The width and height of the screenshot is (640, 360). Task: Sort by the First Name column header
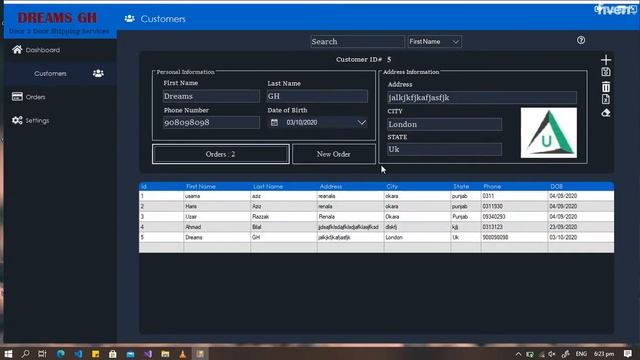(x=217, y=187)
